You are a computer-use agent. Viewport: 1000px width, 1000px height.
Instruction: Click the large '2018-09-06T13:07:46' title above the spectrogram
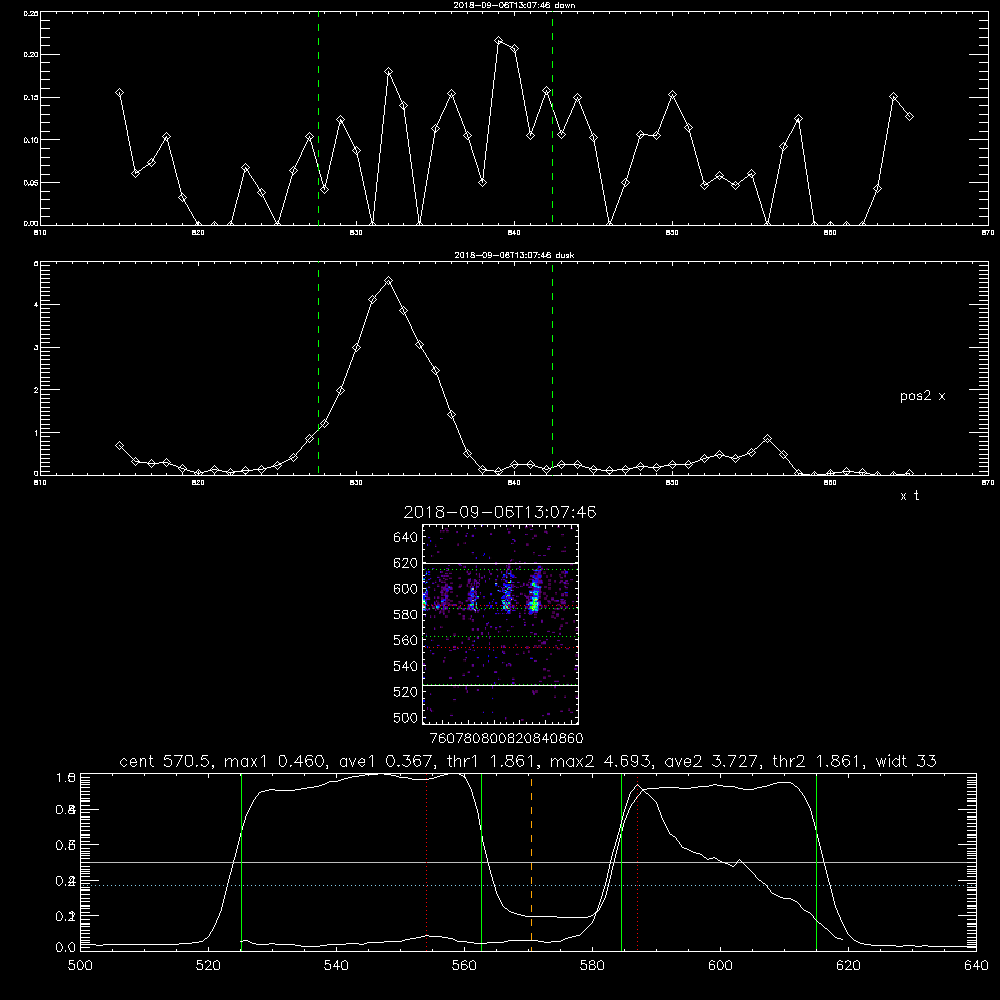tap(500, 512)
